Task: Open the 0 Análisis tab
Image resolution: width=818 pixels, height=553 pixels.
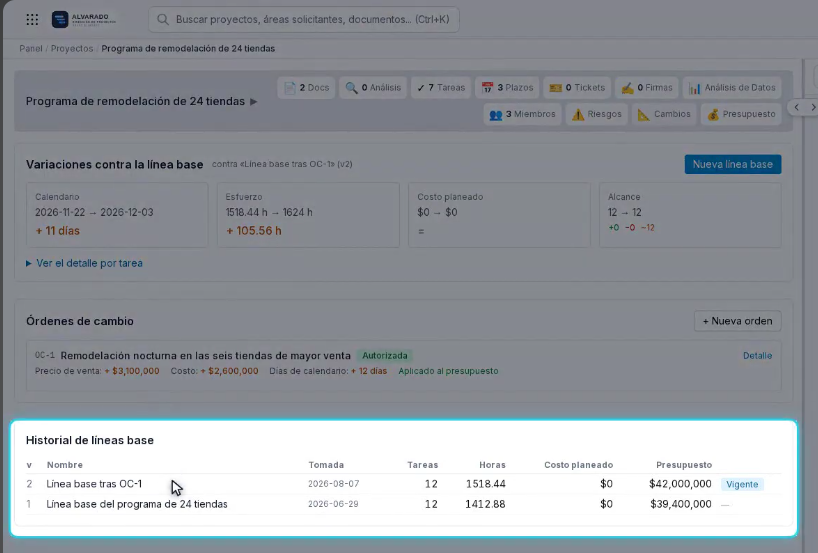Action: point(373,88)
